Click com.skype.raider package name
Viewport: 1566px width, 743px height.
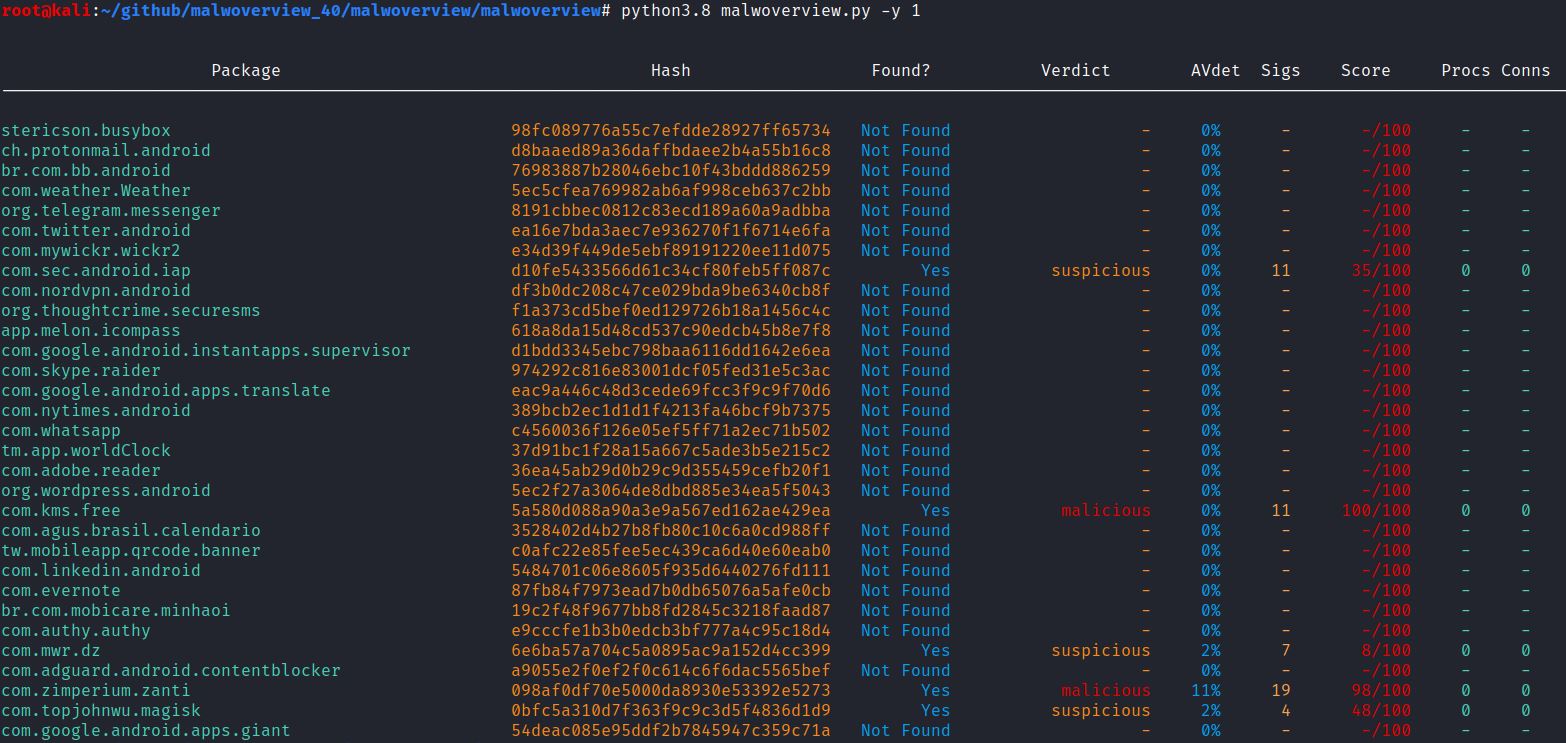(81, 370)
